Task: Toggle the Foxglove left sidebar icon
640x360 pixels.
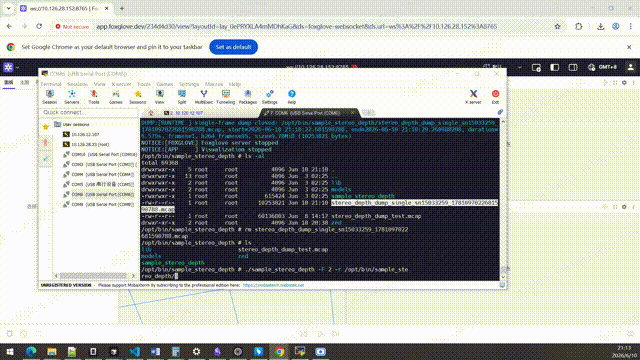Action: pyautogui.click(x=554, y=67)
